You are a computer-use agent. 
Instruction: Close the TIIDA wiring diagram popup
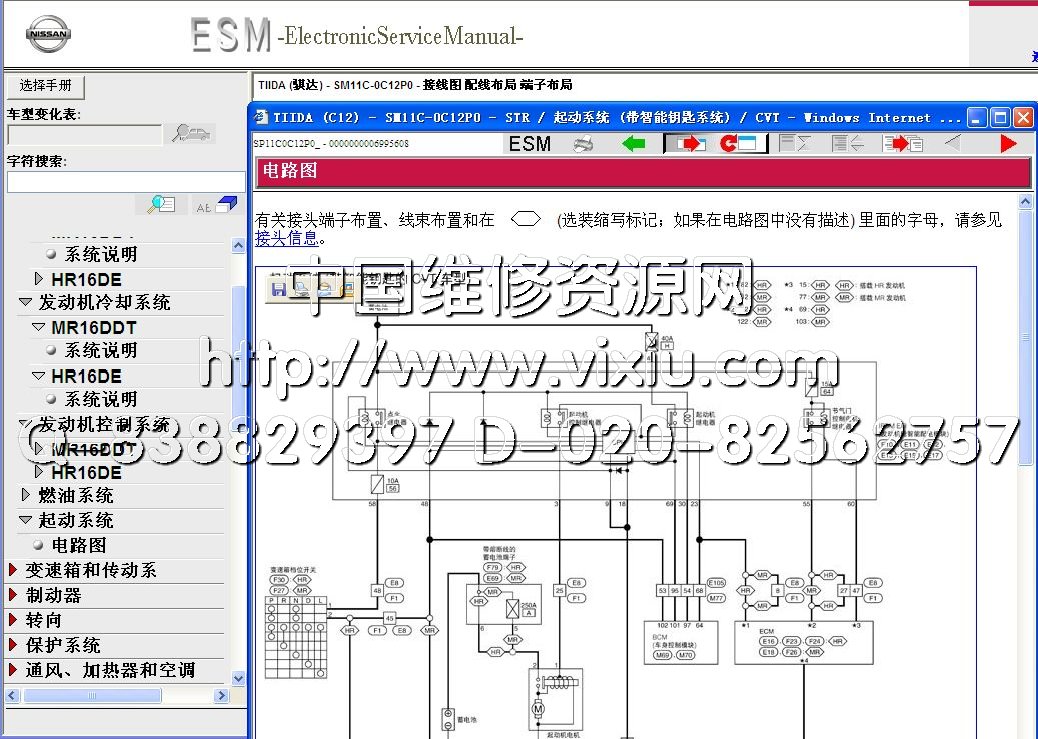(1023, 118)
